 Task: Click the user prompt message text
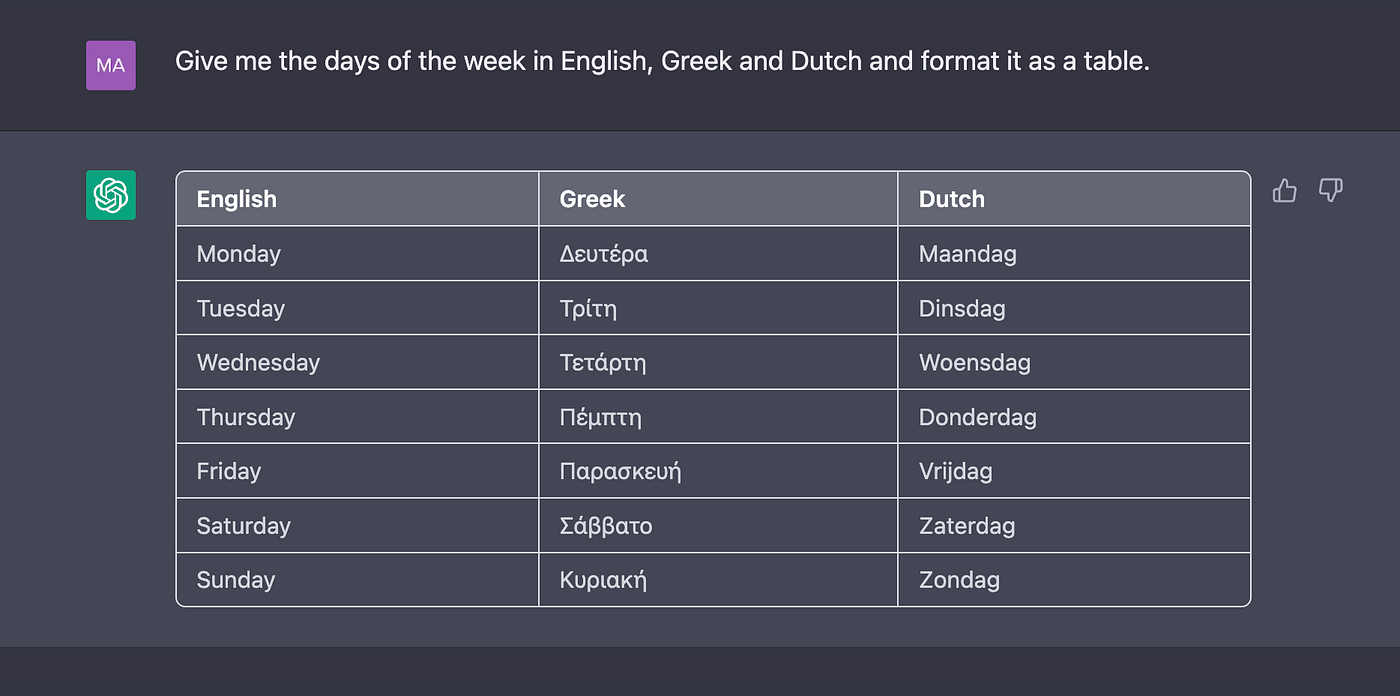(662, 61)
